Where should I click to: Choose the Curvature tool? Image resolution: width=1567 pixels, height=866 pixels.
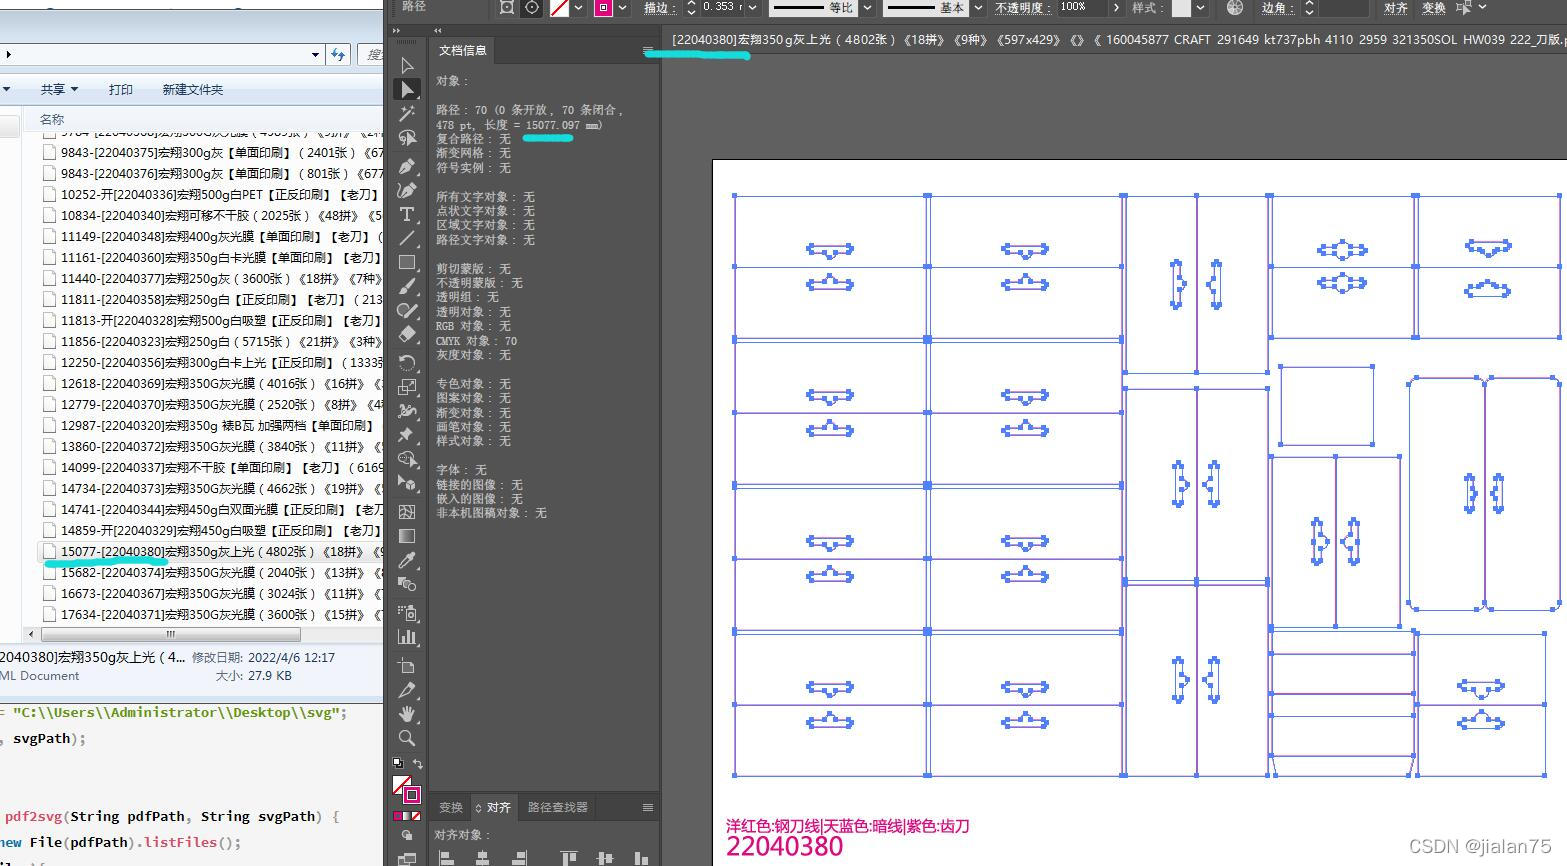pyautogui.click(x=407, y=189)
